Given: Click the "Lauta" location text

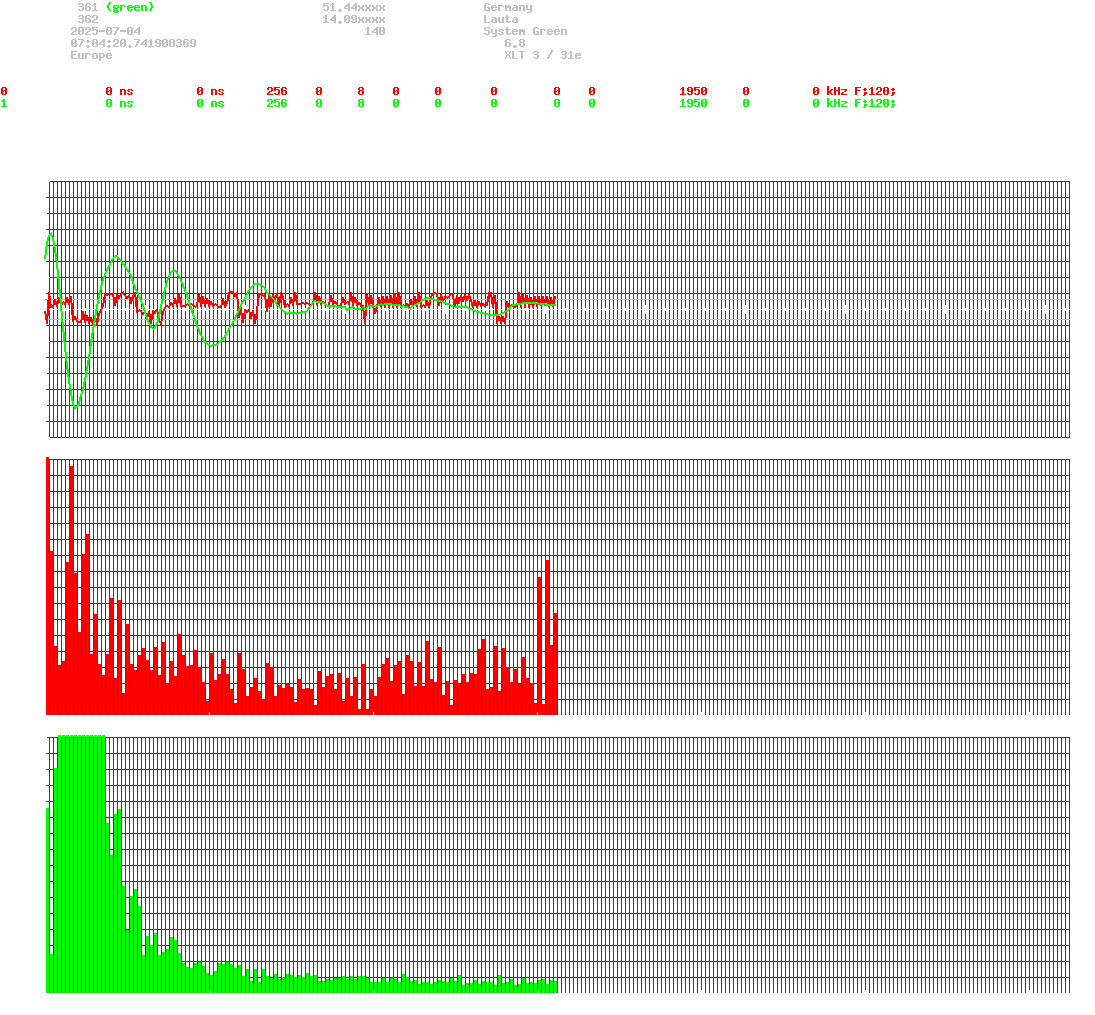Looking at the screenshot, I should 501,20.
